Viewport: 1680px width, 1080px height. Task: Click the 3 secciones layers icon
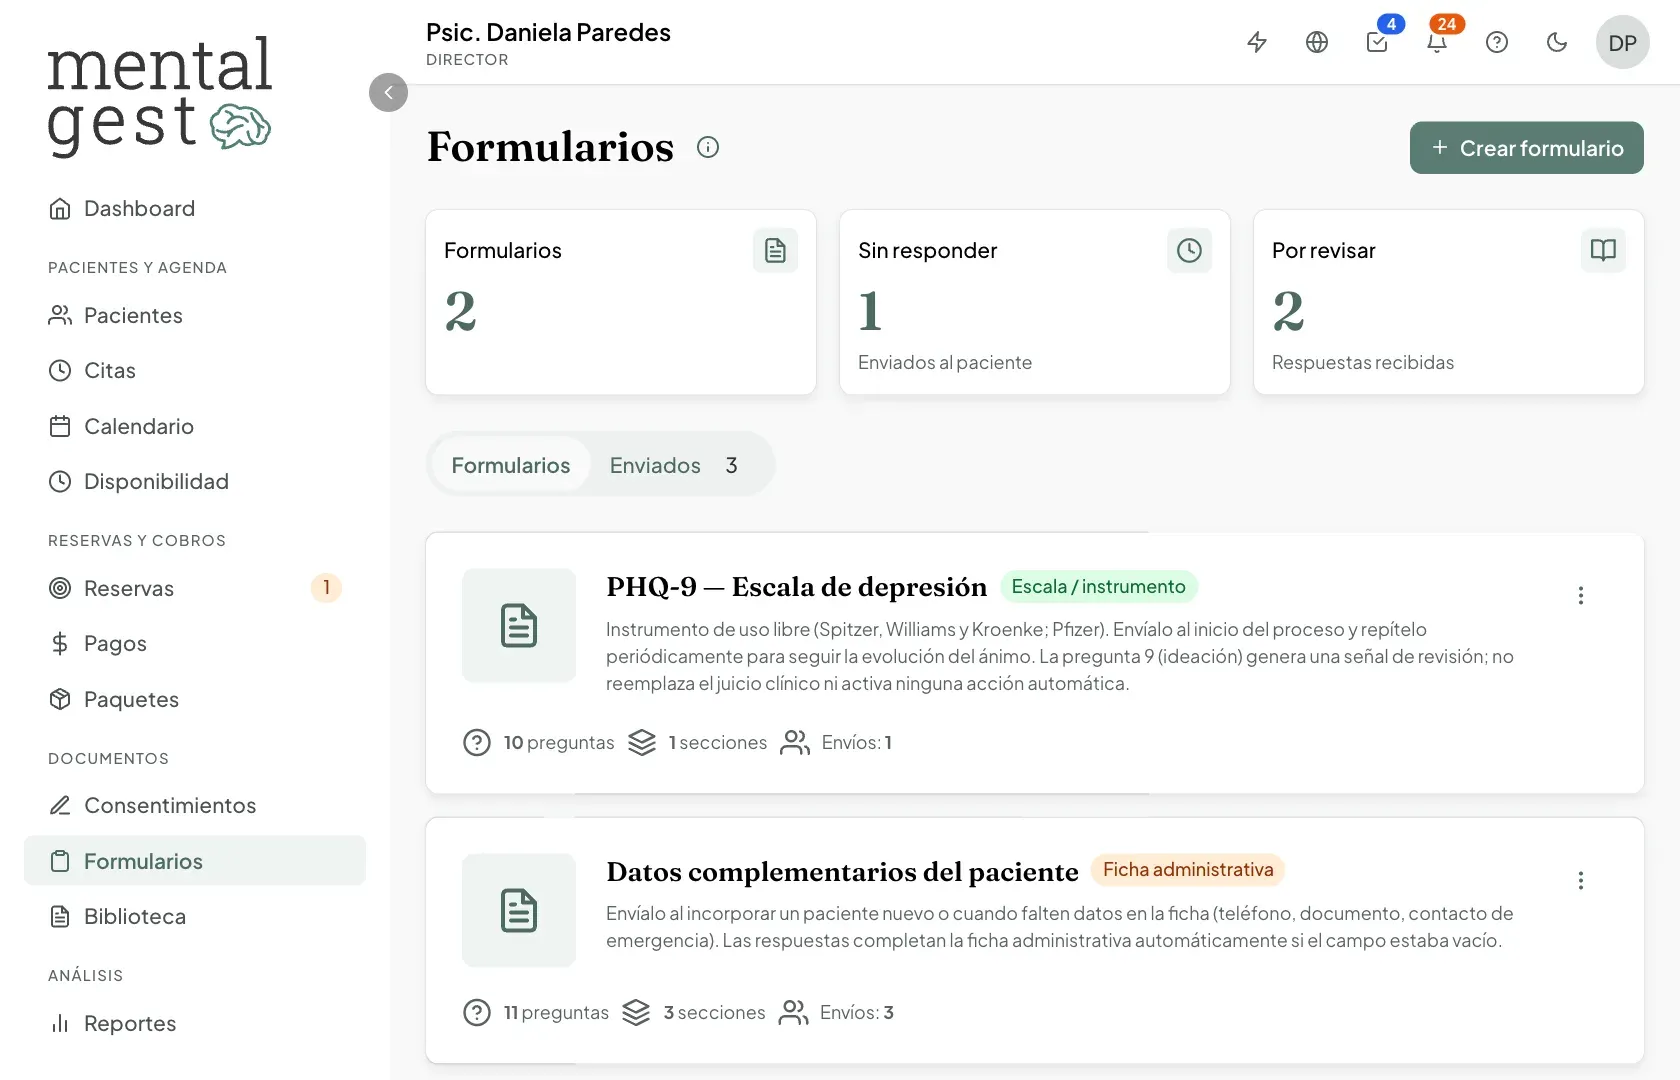click(x=636, y=1013)
